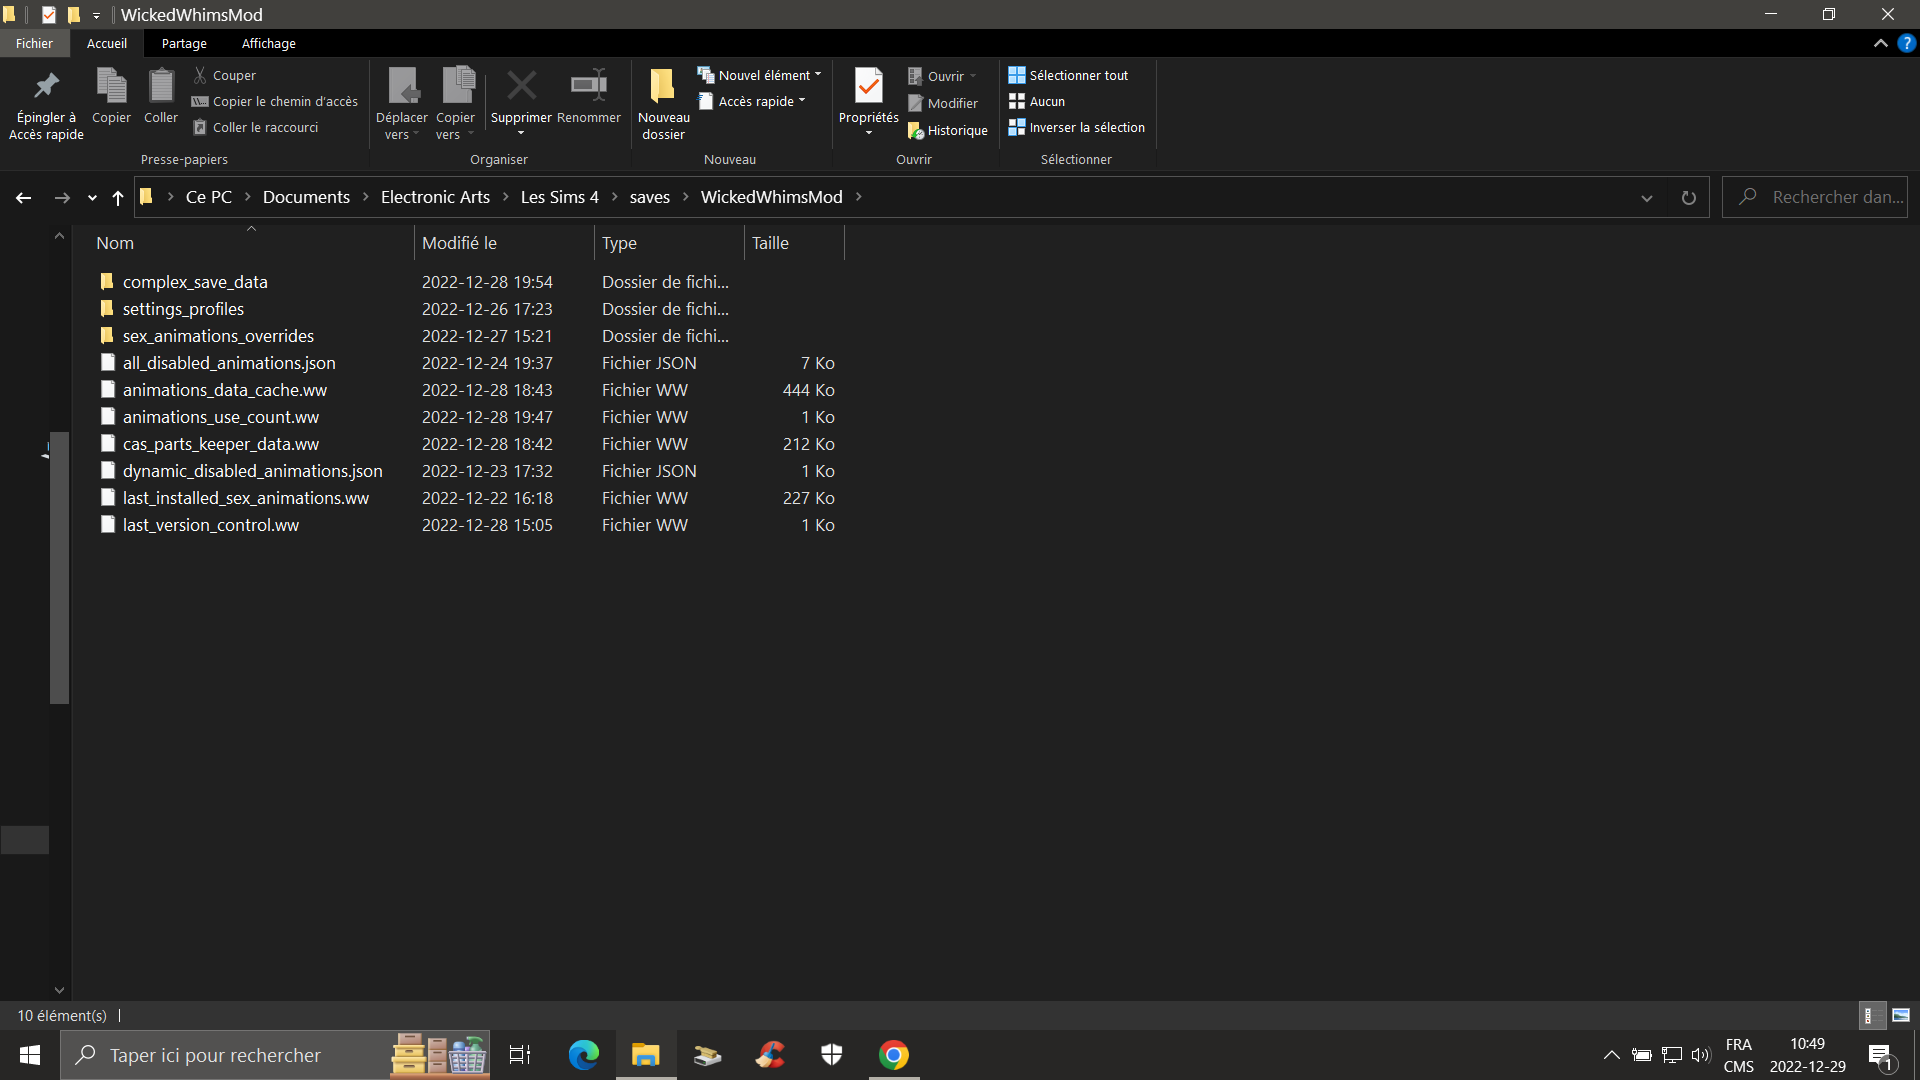Navigate to Electronic Arts in breadcrumb
Screen dimensions: 1920x1080
435,197
